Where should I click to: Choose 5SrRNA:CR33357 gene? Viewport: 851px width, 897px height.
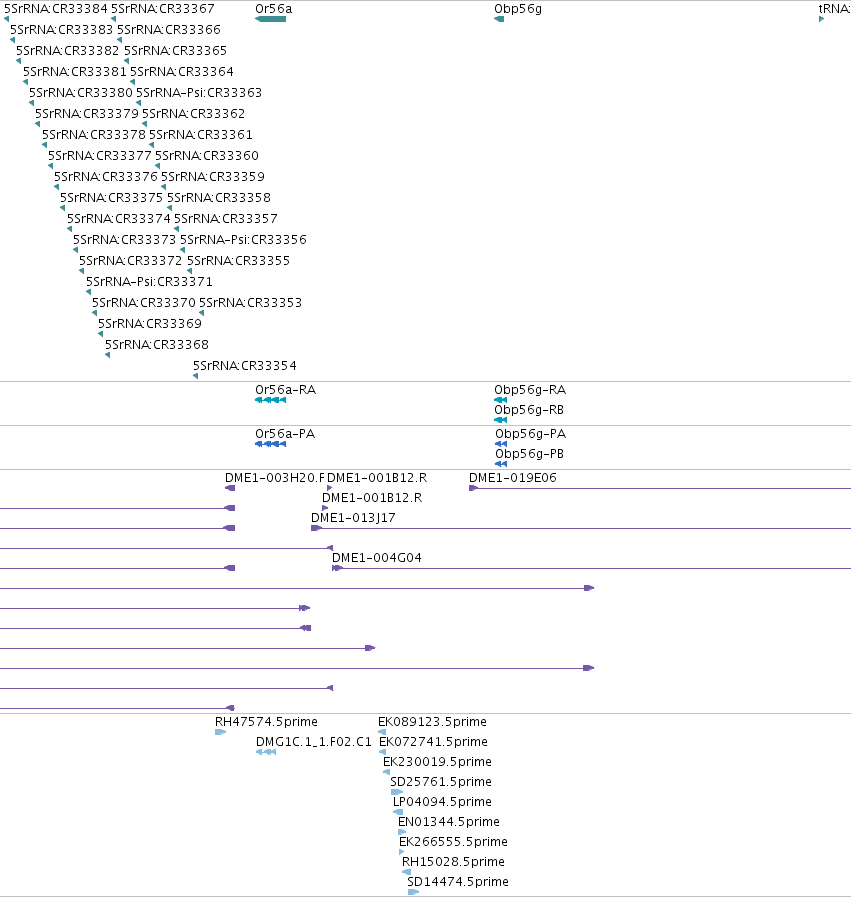(226, 219)
